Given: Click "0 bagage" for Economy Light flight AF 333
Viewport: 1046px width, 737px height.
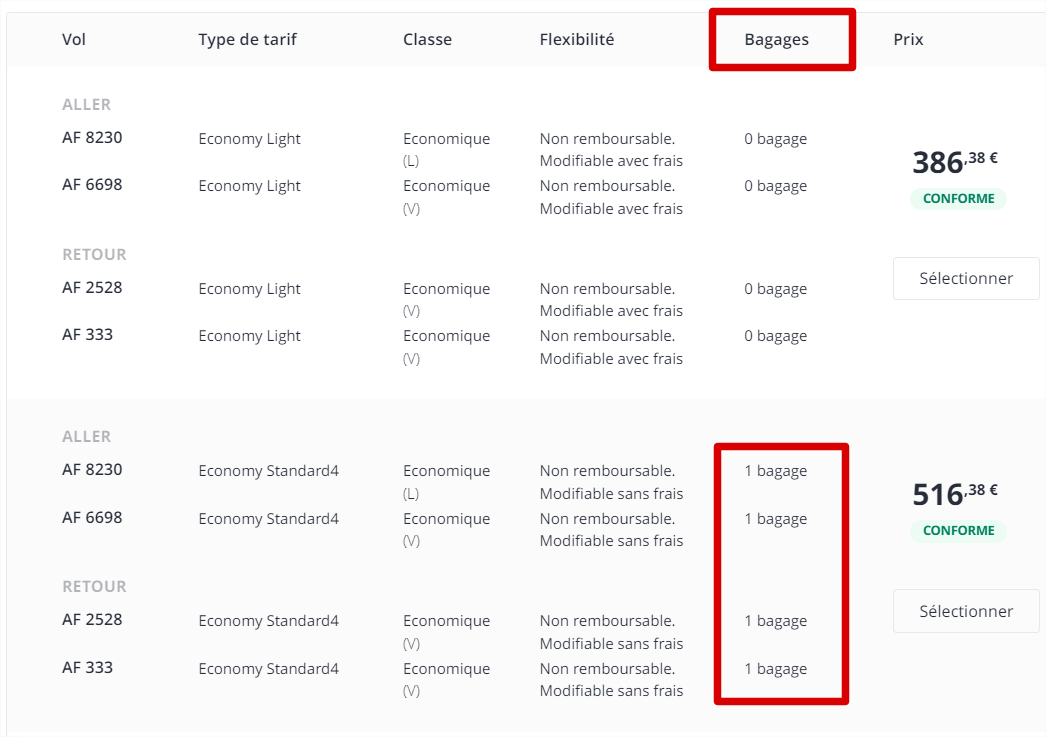Looking at the screenshot, I should (776, 336).
